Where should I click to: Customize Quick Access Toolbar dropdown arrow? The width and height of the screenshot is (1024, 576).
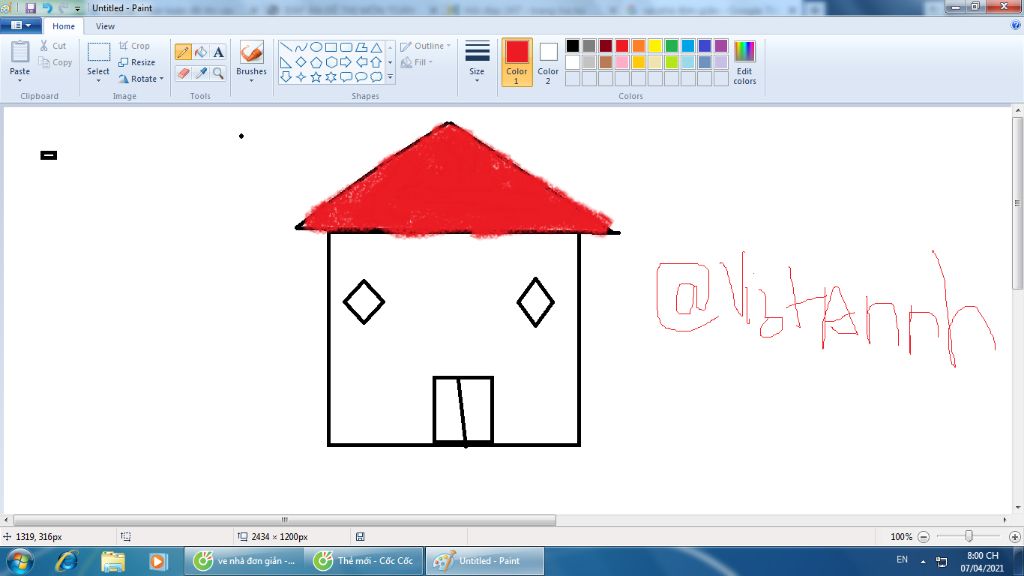tap(78, 9)
